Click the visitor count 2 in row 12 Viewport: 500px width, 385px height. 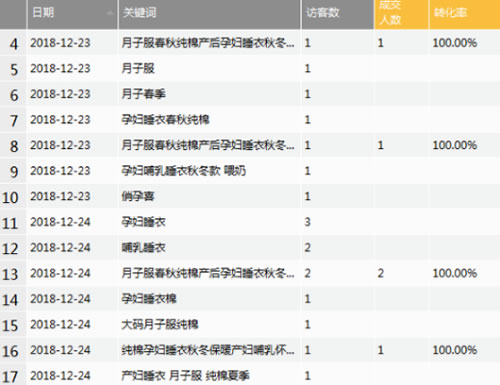coord(307,248)
